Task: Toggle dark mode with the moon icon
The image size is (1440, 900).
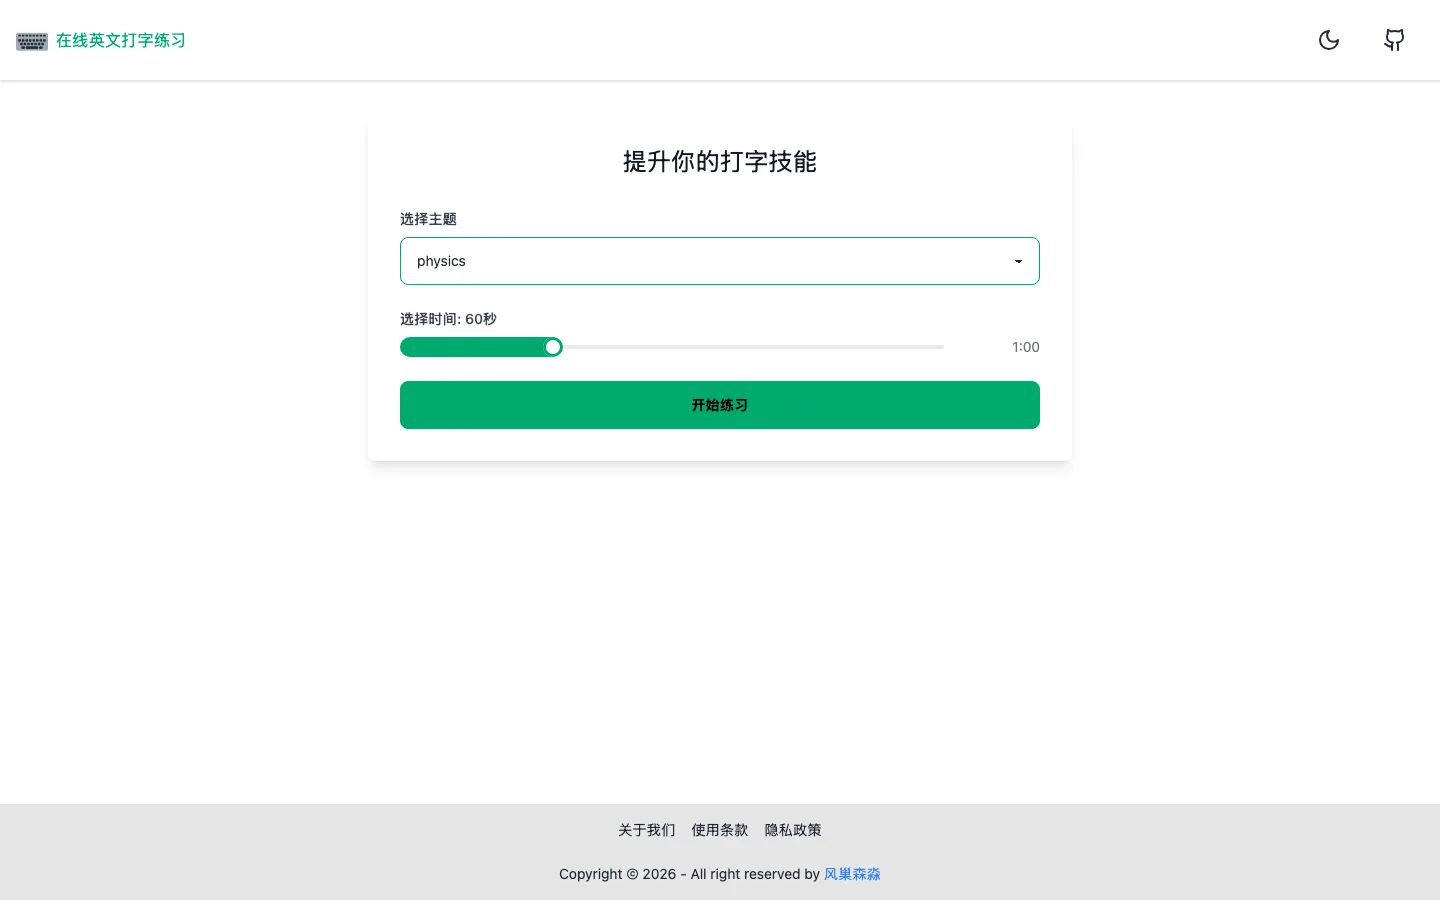Action: (x=1329, y=40)
